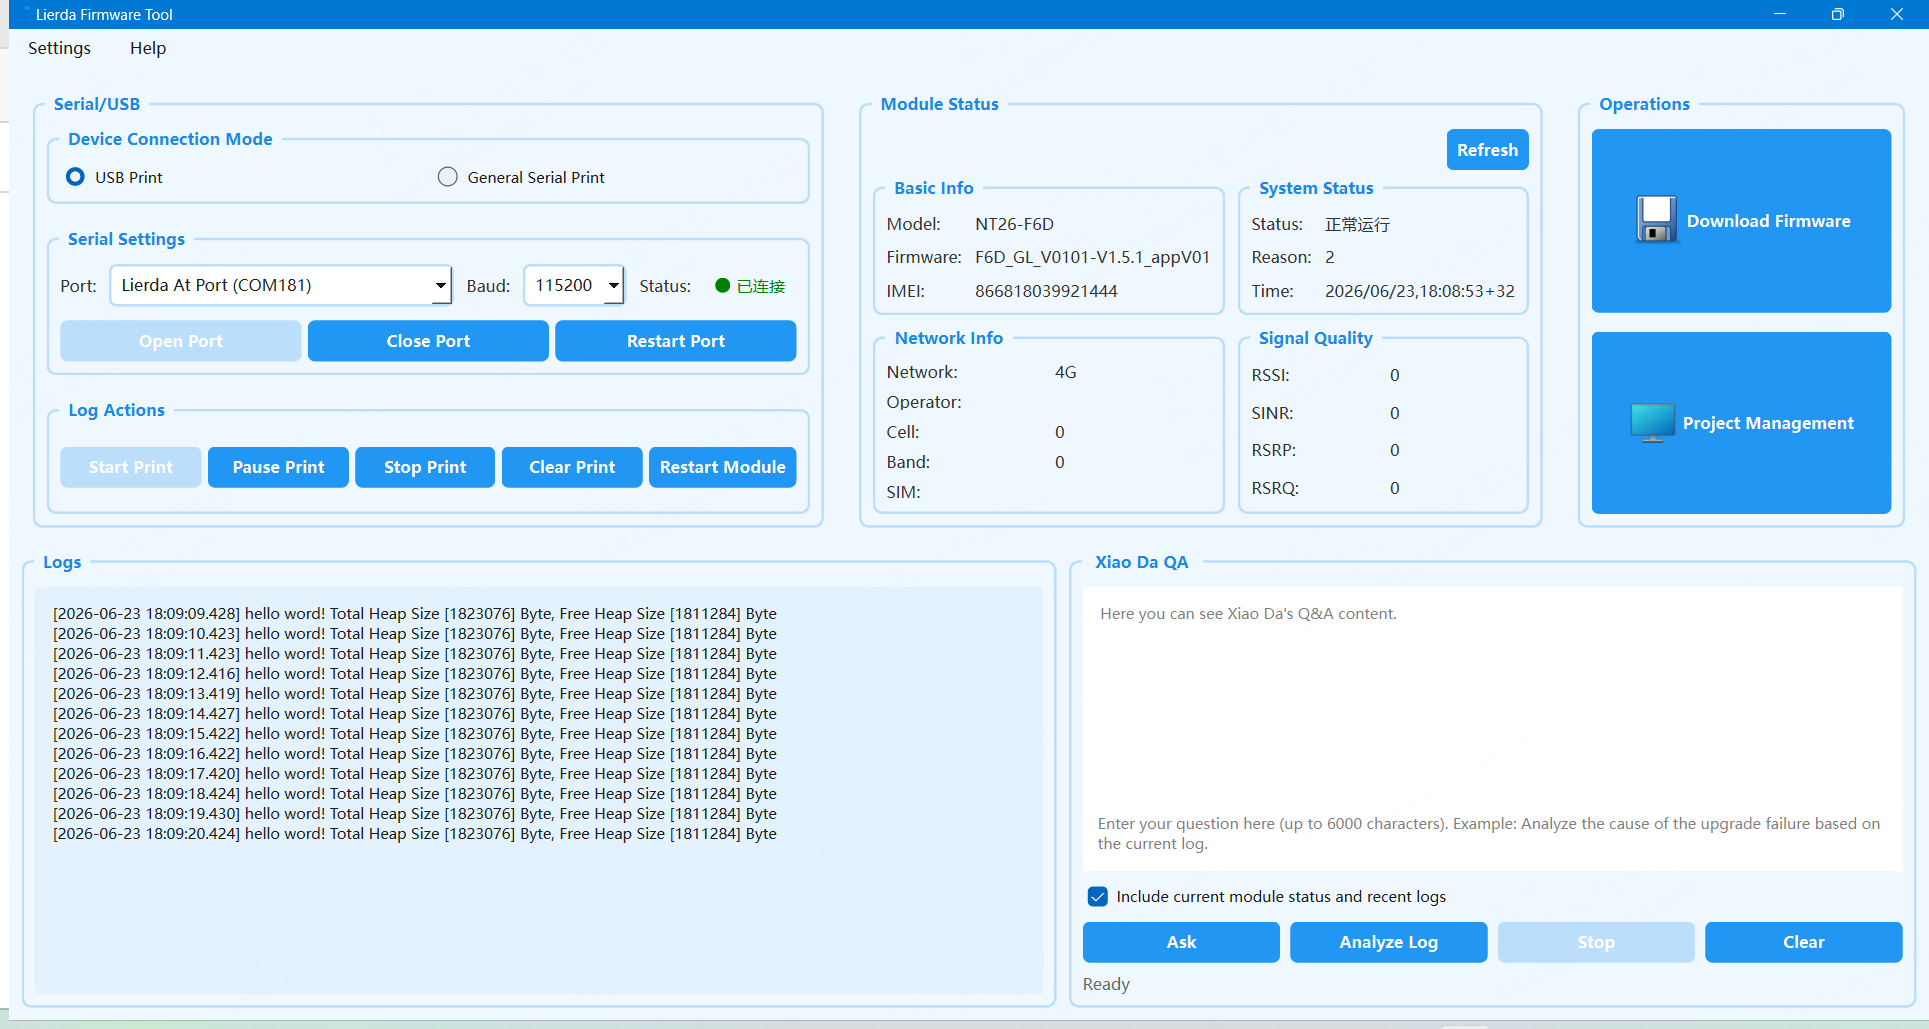Open the Settings menu

[59, 48]
